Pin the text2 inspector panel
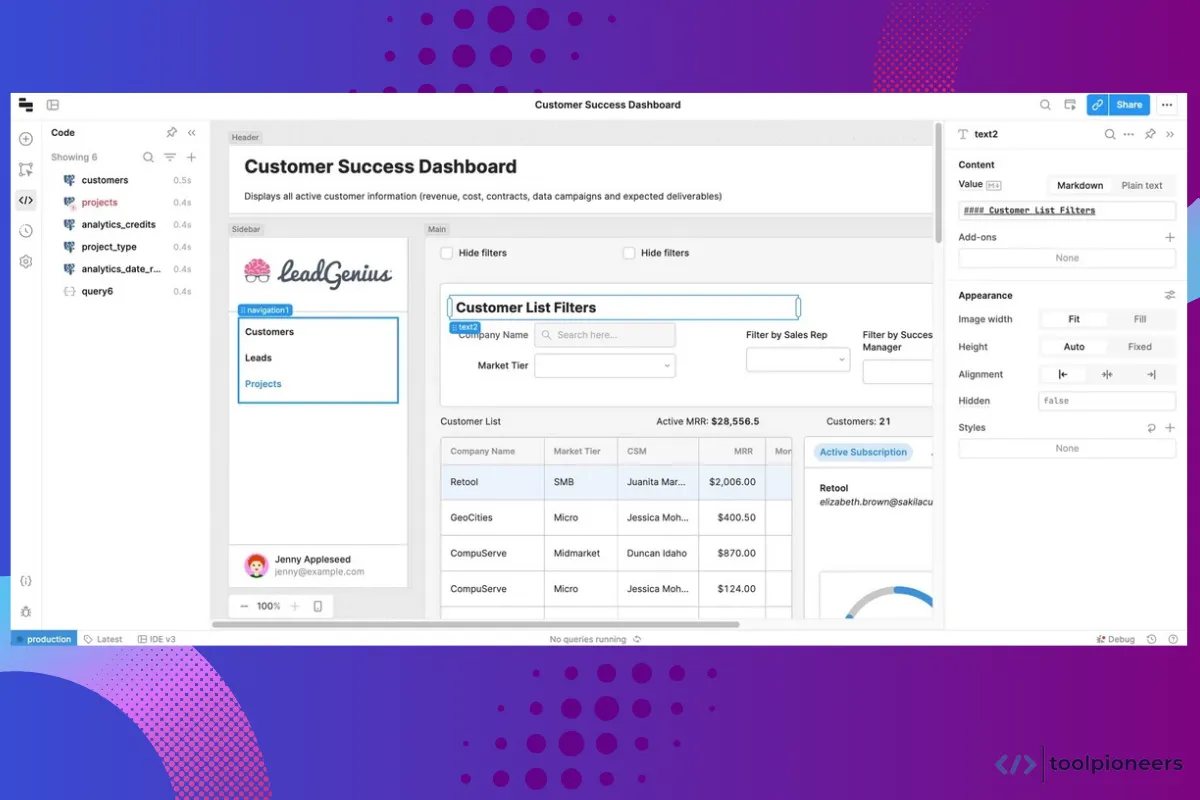 [1150, 134]
